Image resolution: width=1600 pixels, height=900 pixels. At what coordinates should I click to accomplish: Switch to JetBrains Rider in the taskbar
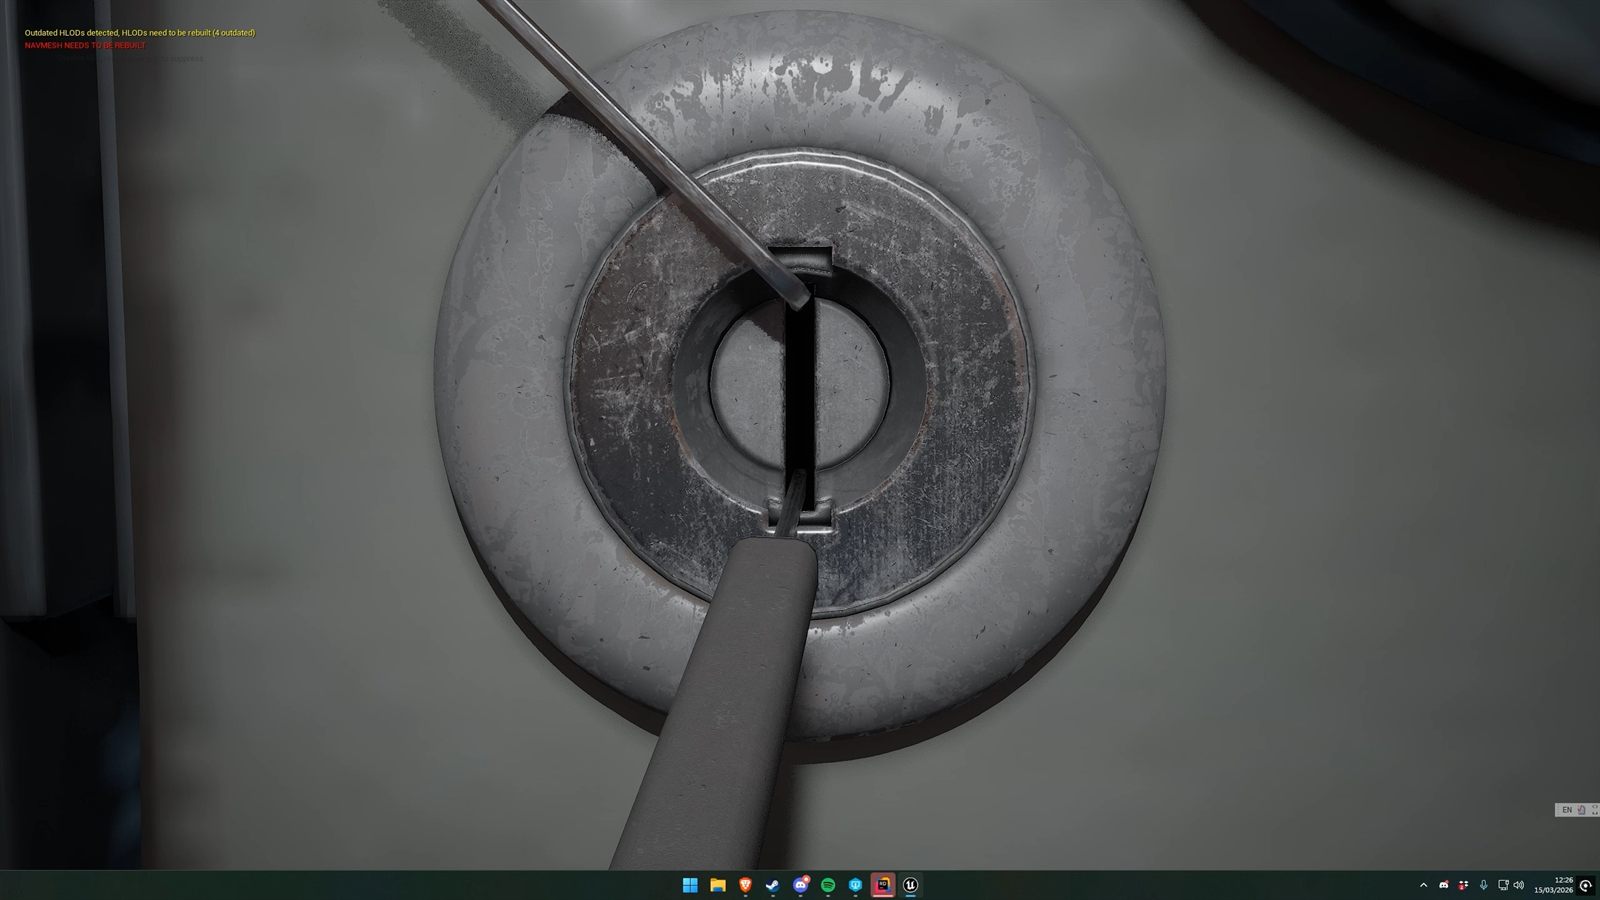[883, 885]
